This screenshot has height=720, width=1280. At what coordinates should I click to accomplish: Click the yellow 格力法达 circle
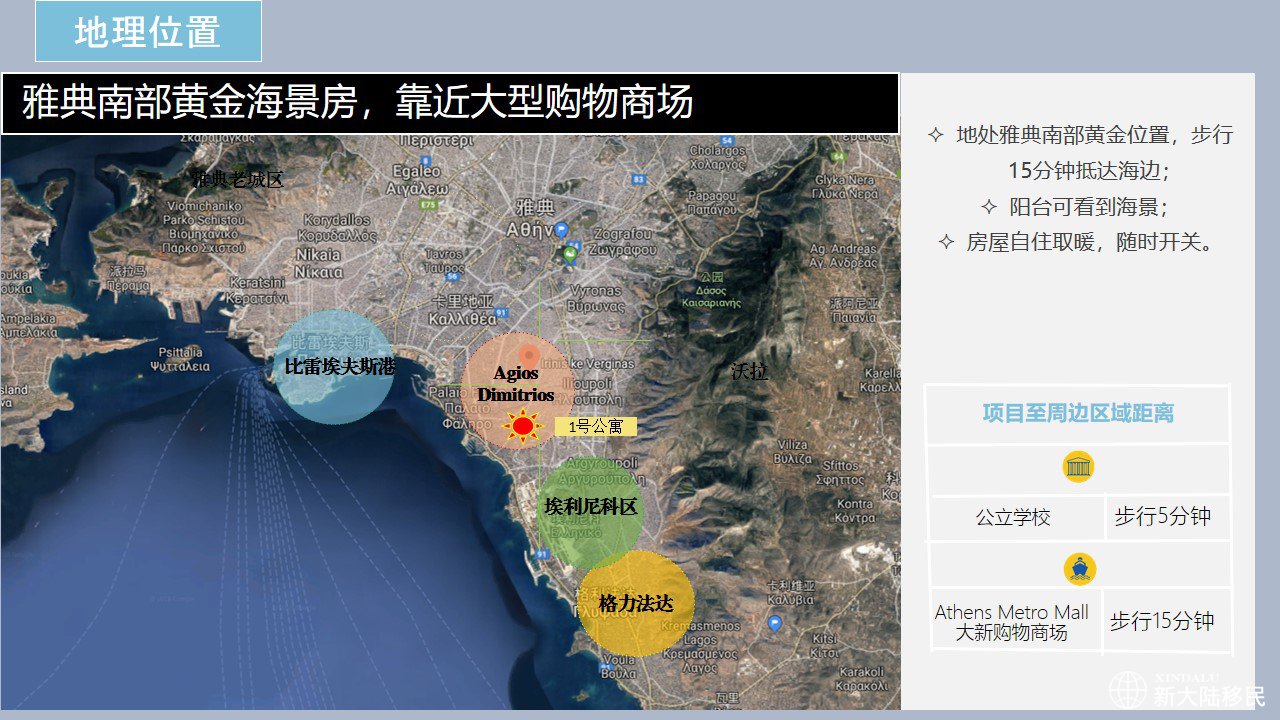tap(636, 604)
